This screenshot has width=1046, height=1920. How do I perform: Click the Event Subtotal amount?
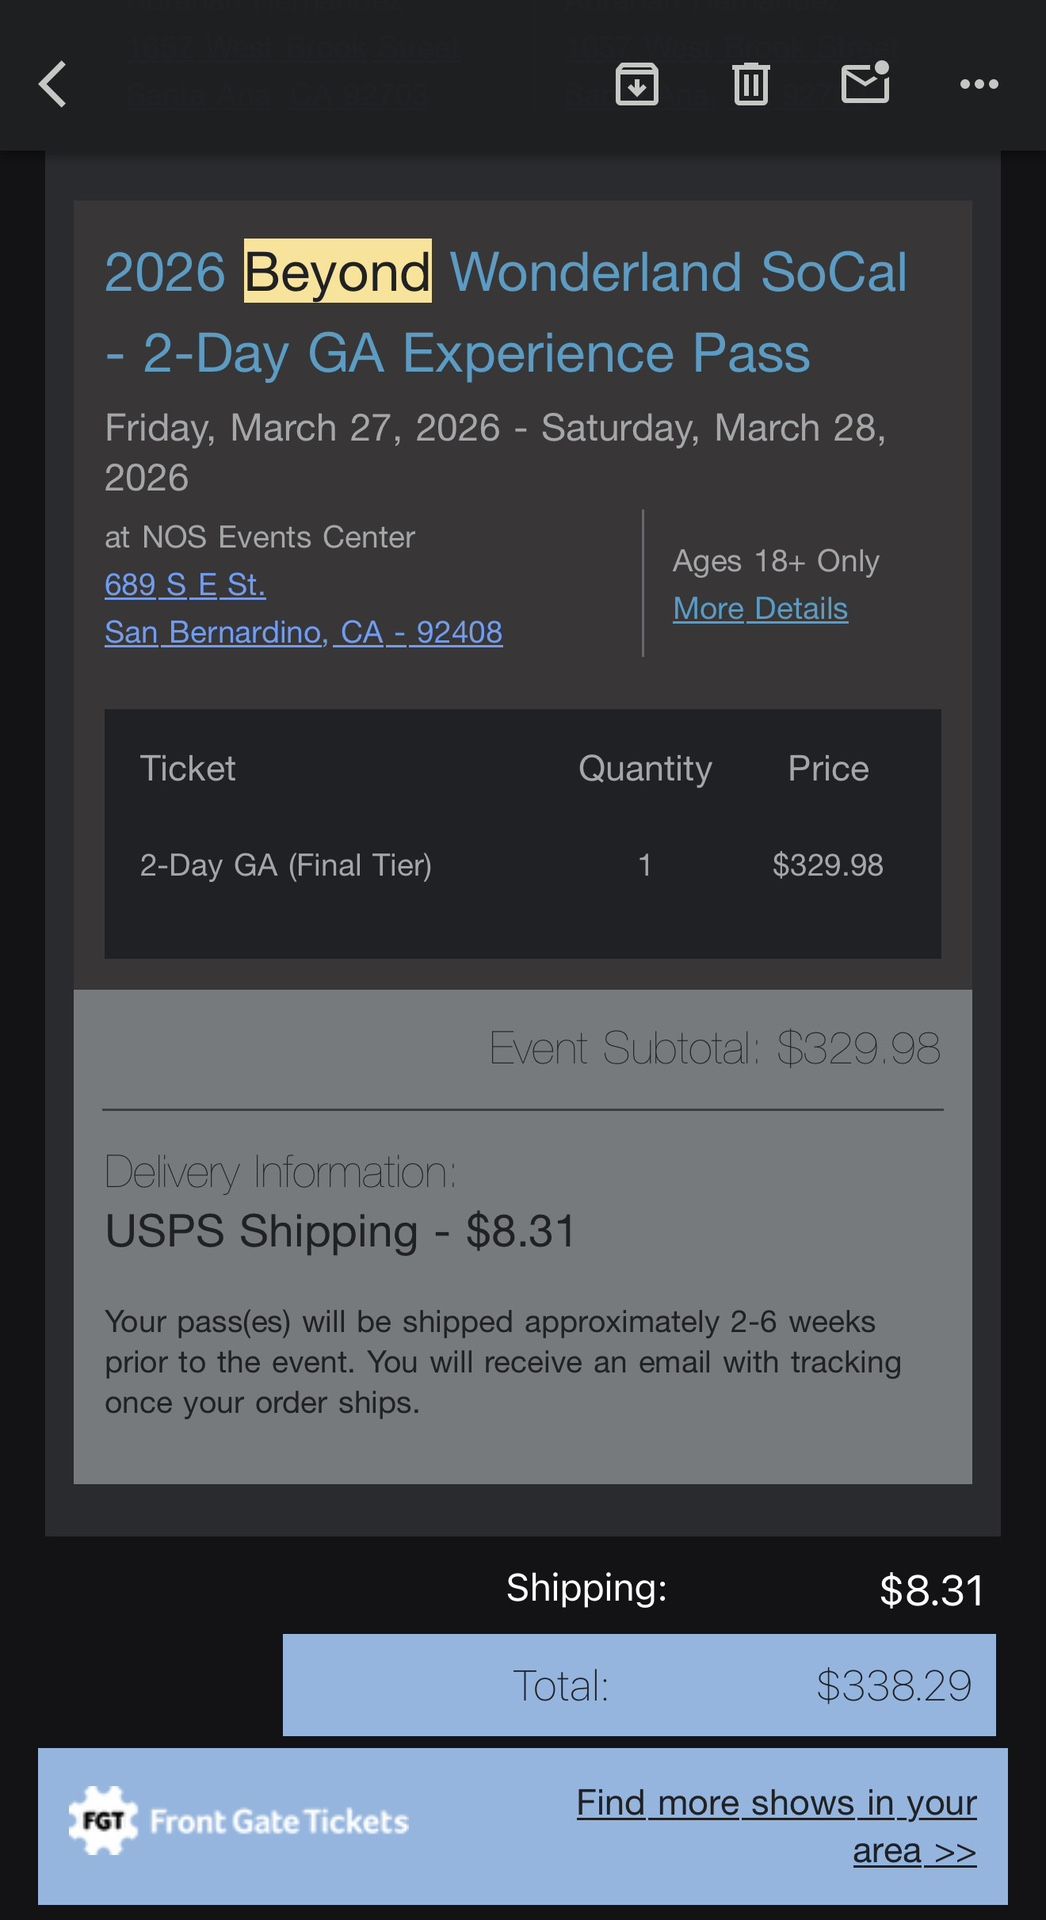[857, 1048]
